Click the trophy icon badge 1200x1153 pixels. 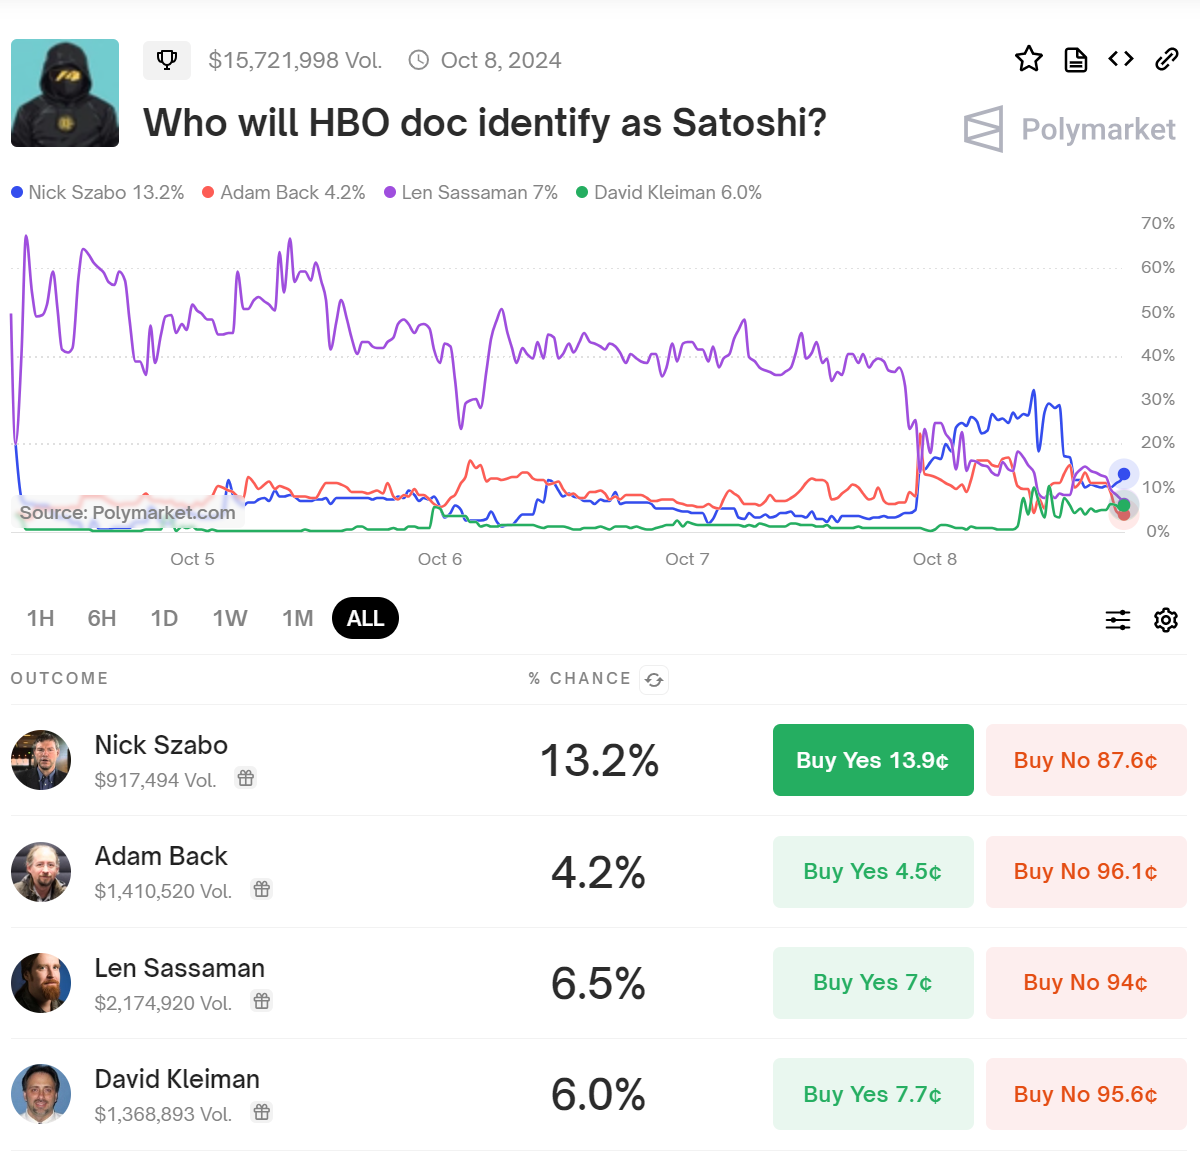point(167,60)
